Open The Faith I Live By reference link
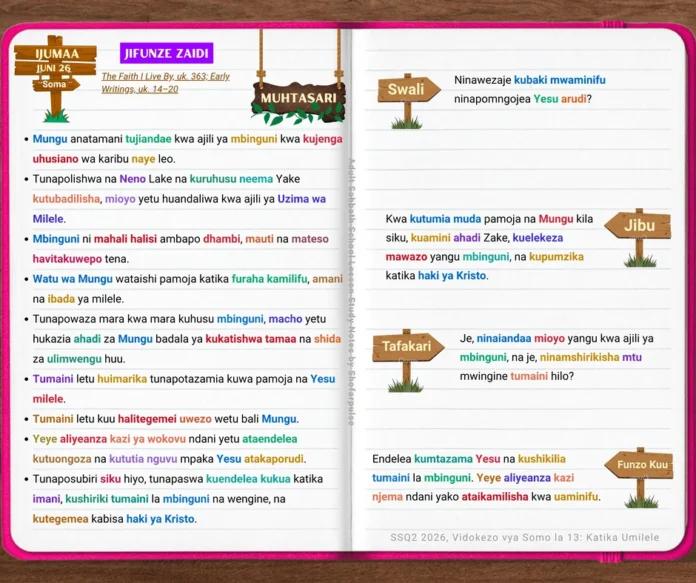The height and width of the screenshot is (583, 696). click(154, 76)
